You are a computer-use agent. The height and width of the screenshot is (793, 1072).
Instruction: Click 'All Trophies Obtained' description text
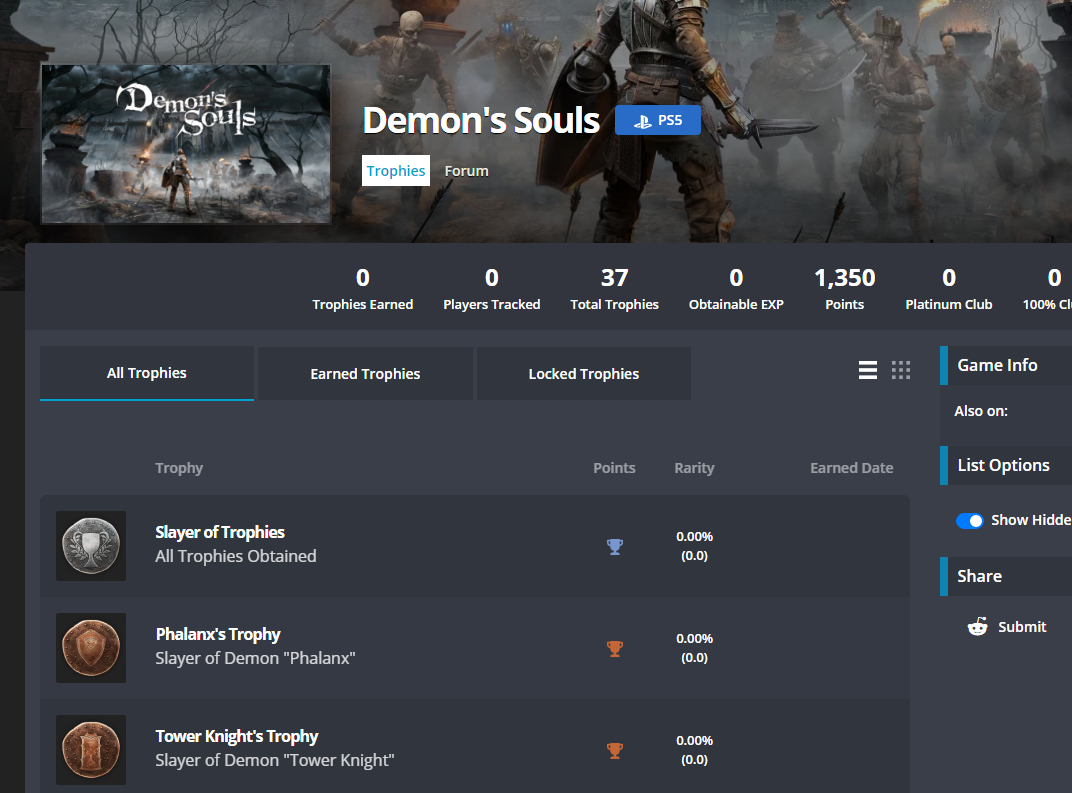coord(236,556)
